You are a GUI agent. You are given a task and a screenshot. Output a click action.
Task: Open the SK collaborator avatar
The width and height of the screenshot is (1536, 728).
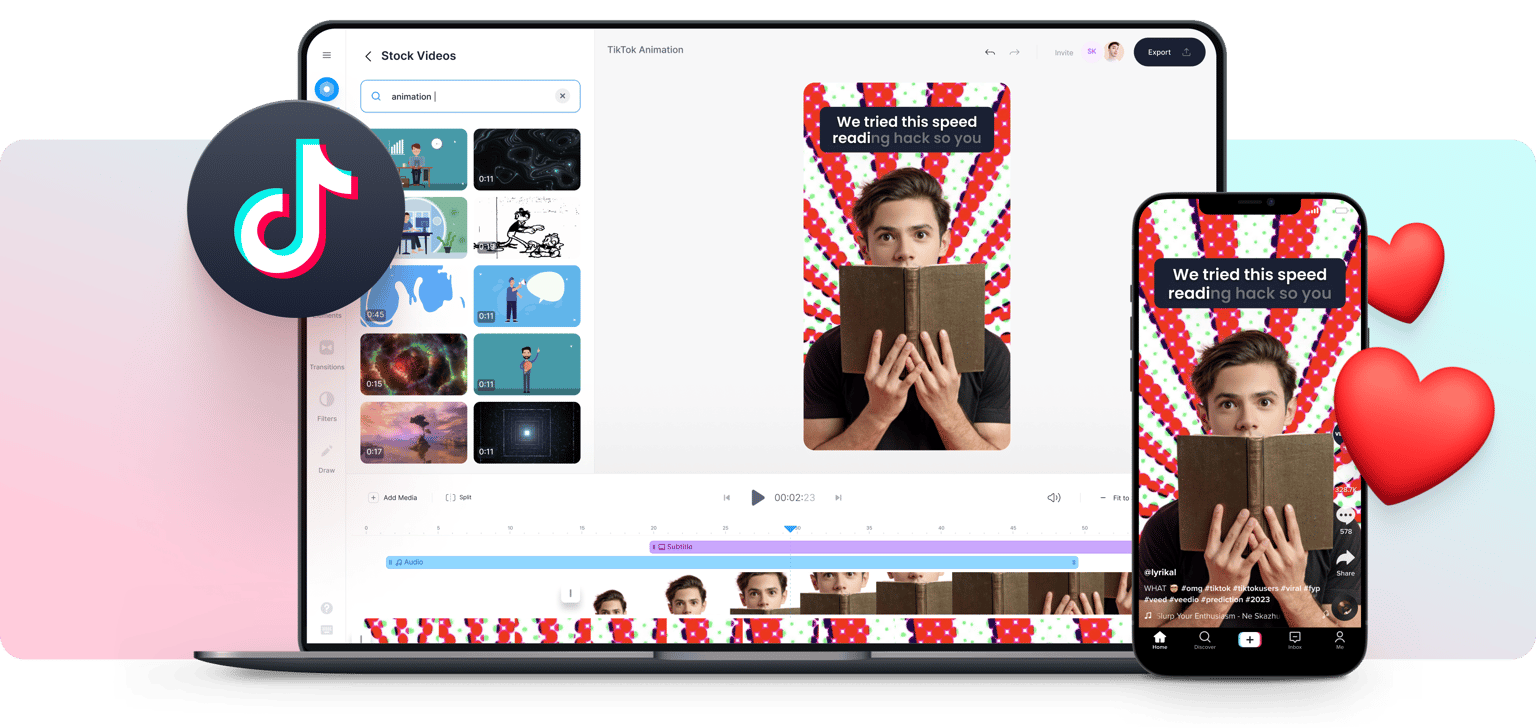click(x=1091, y=52)
